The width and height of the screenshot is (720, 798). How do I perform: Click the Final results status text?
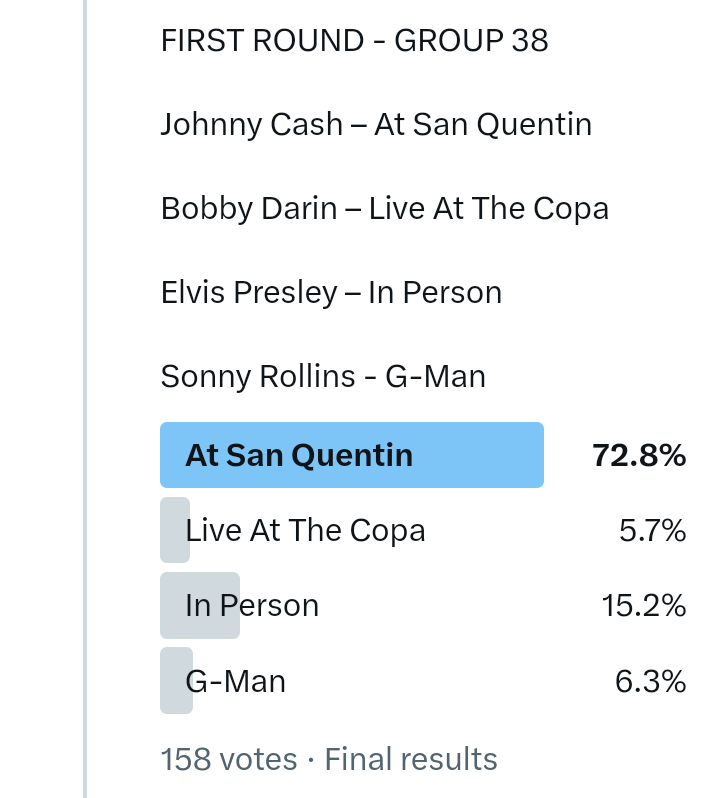point(411,759)
